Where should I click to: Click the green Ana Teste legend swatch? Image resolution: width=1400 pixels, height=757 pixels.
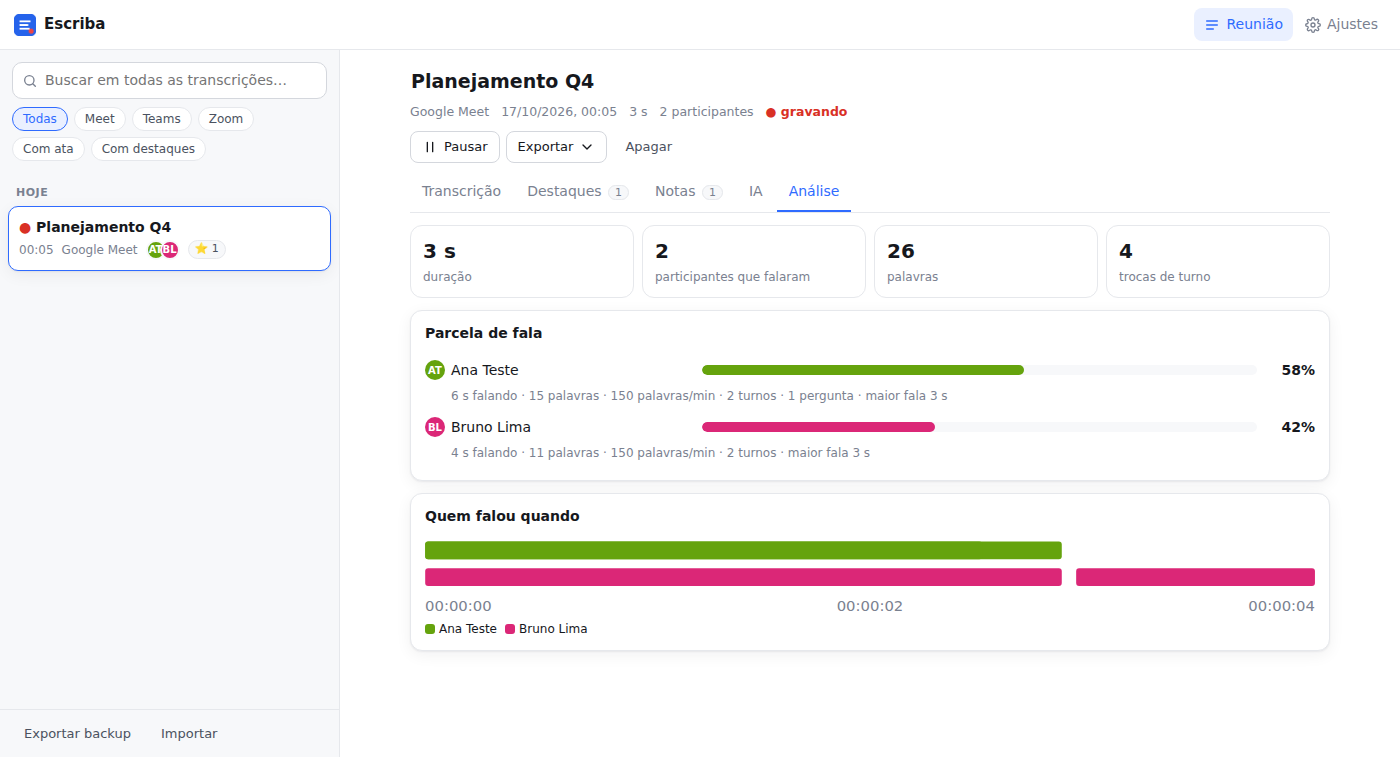(430, 629)
